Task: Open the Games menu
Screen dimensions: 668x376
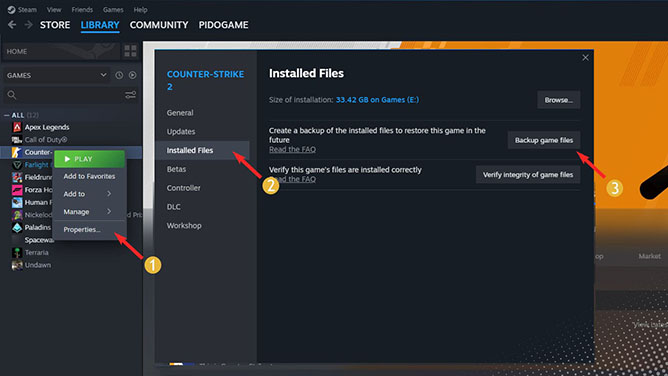Action: [x=113, y=9]
